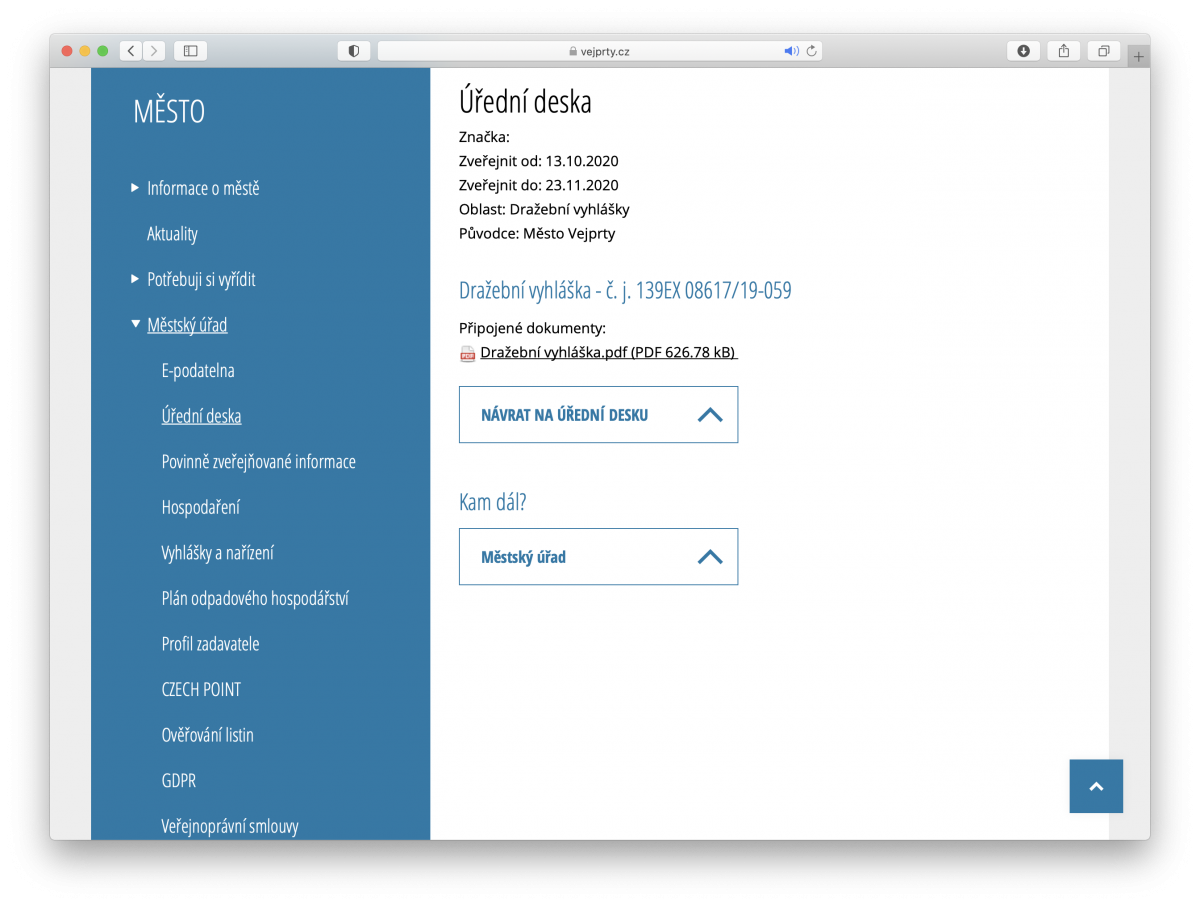Open a new tab with plus button

(1138, 57)
